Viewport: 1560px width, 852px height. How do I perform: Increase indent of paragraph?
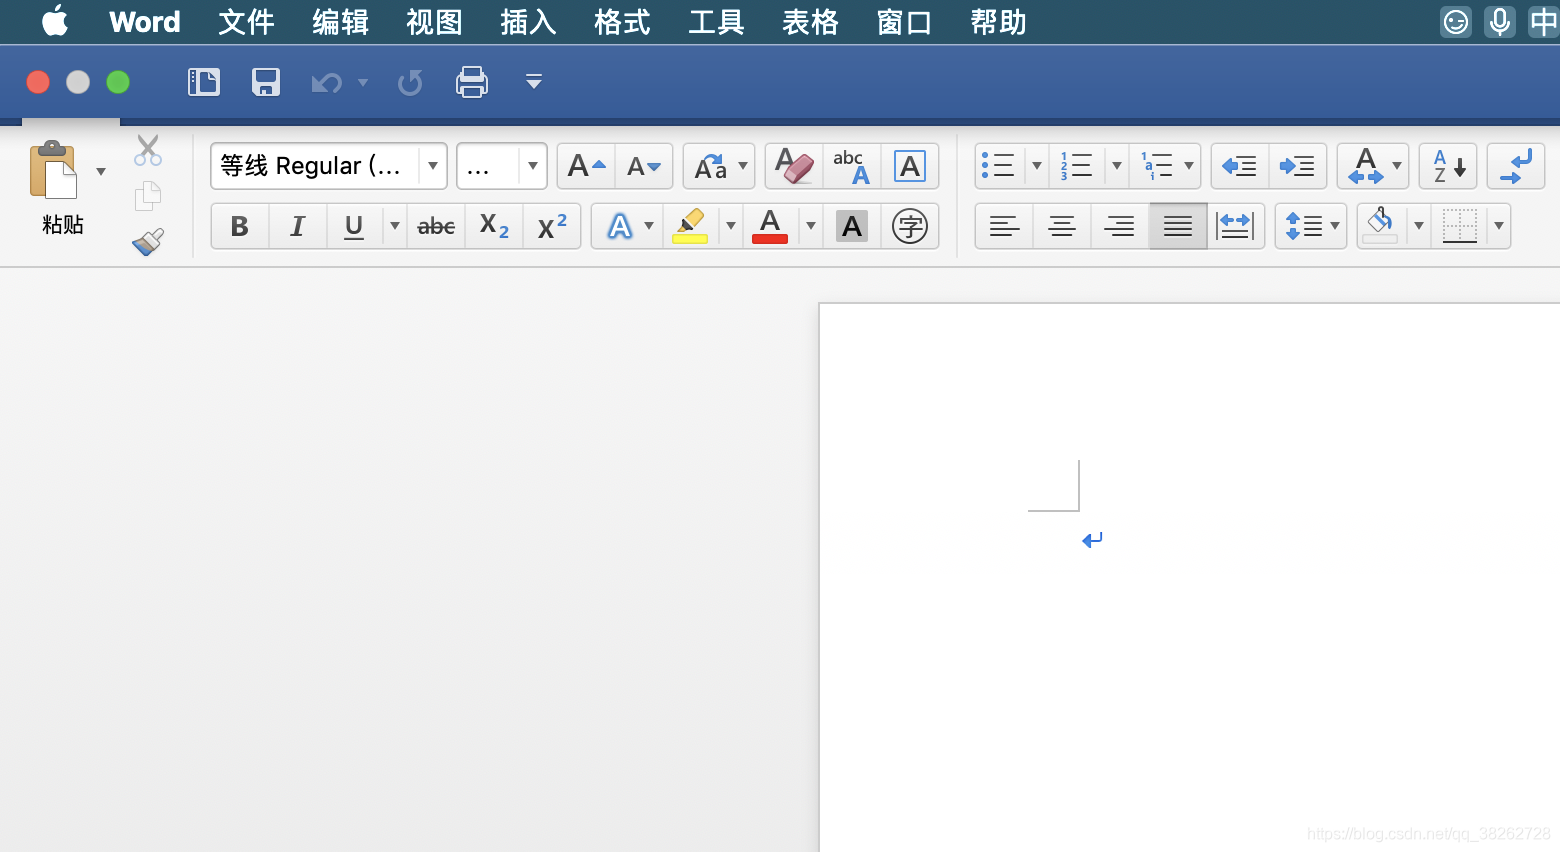1298,166
